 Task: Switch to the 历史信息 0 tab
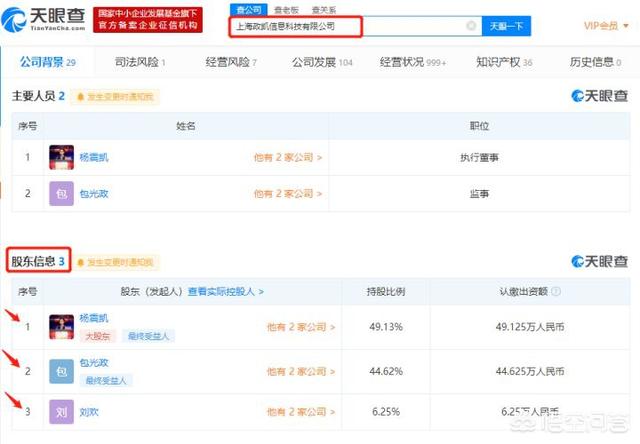pyautogui.click(x=596, y=62)
